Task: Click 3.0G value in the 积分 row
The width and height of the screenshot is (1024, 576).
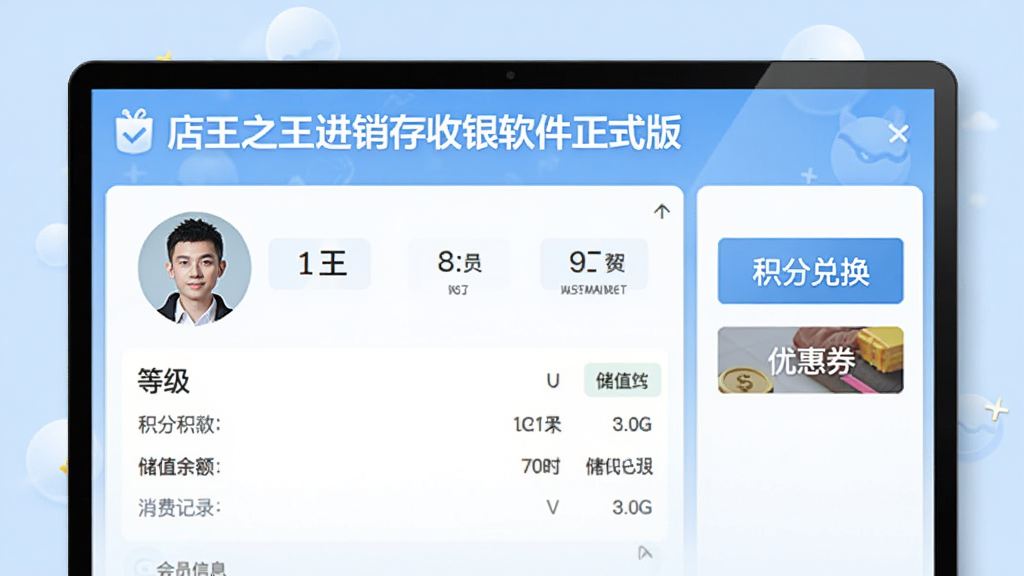Action: coord(632,424)
